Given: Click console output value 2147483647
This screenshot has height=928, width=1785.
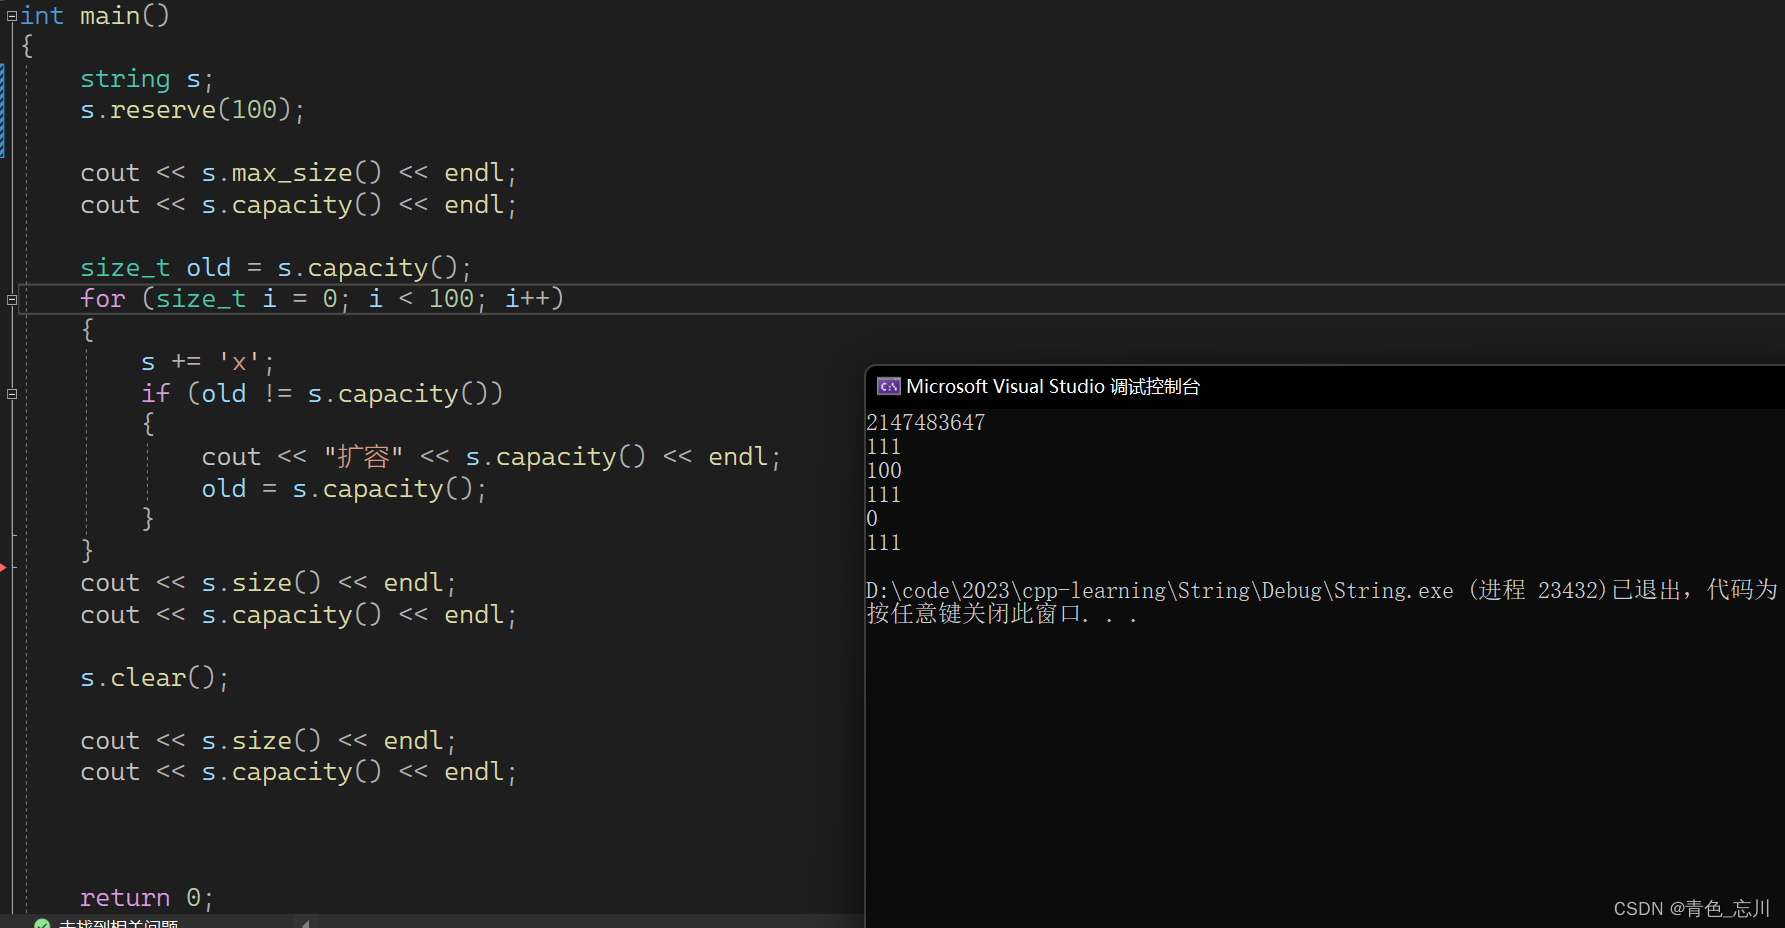Looking at the screenshot, I should 926,423.
